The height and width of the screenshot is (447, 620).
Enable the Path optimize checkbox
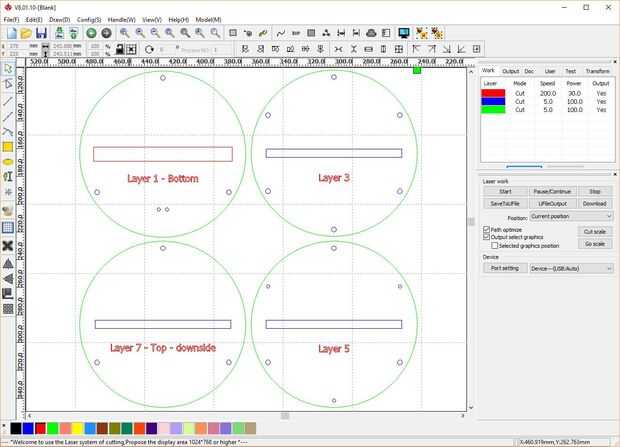coord(487,229)
